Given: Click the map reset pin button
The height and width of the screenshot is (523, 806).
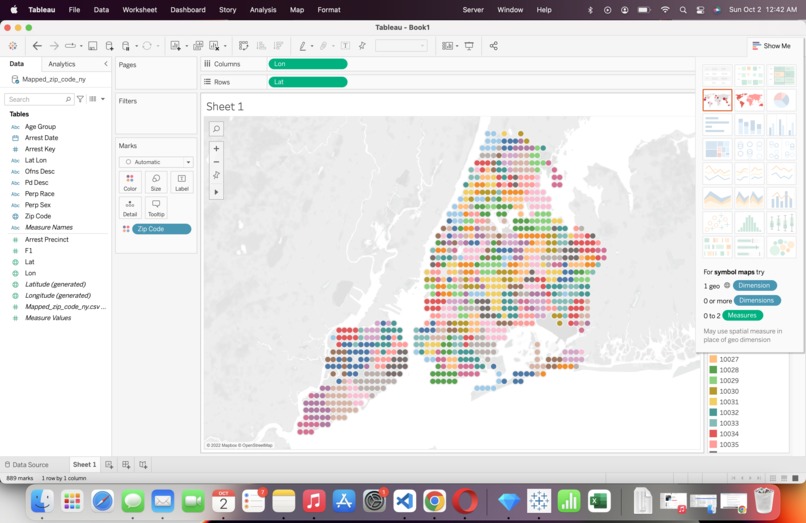Looking at the screenshot, I should (x=216, y=175).
